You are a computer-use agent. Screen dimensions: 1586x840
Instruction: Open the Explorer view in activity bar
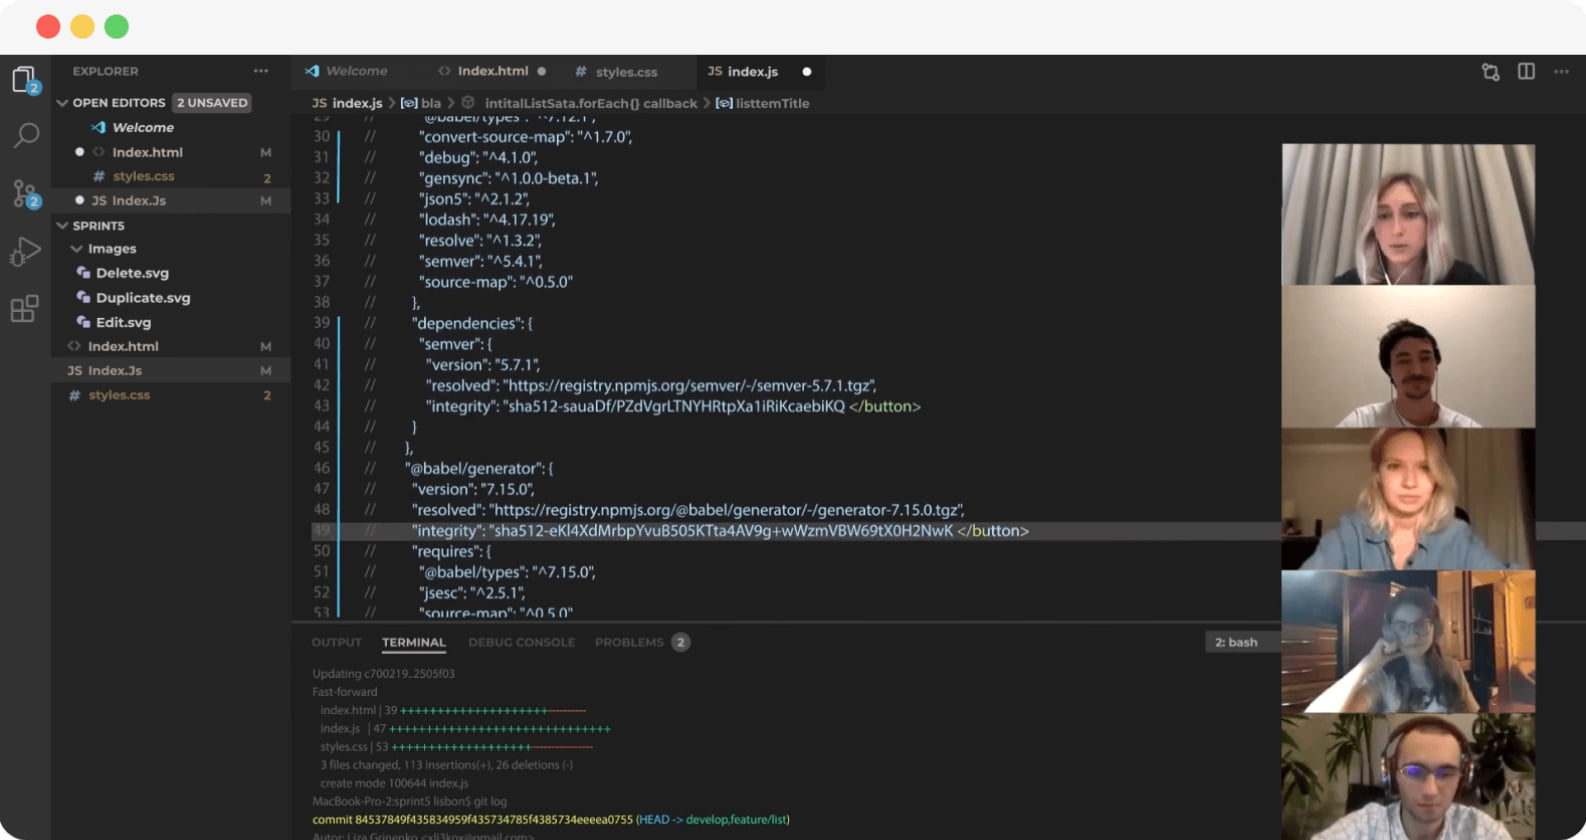point(25,79)
